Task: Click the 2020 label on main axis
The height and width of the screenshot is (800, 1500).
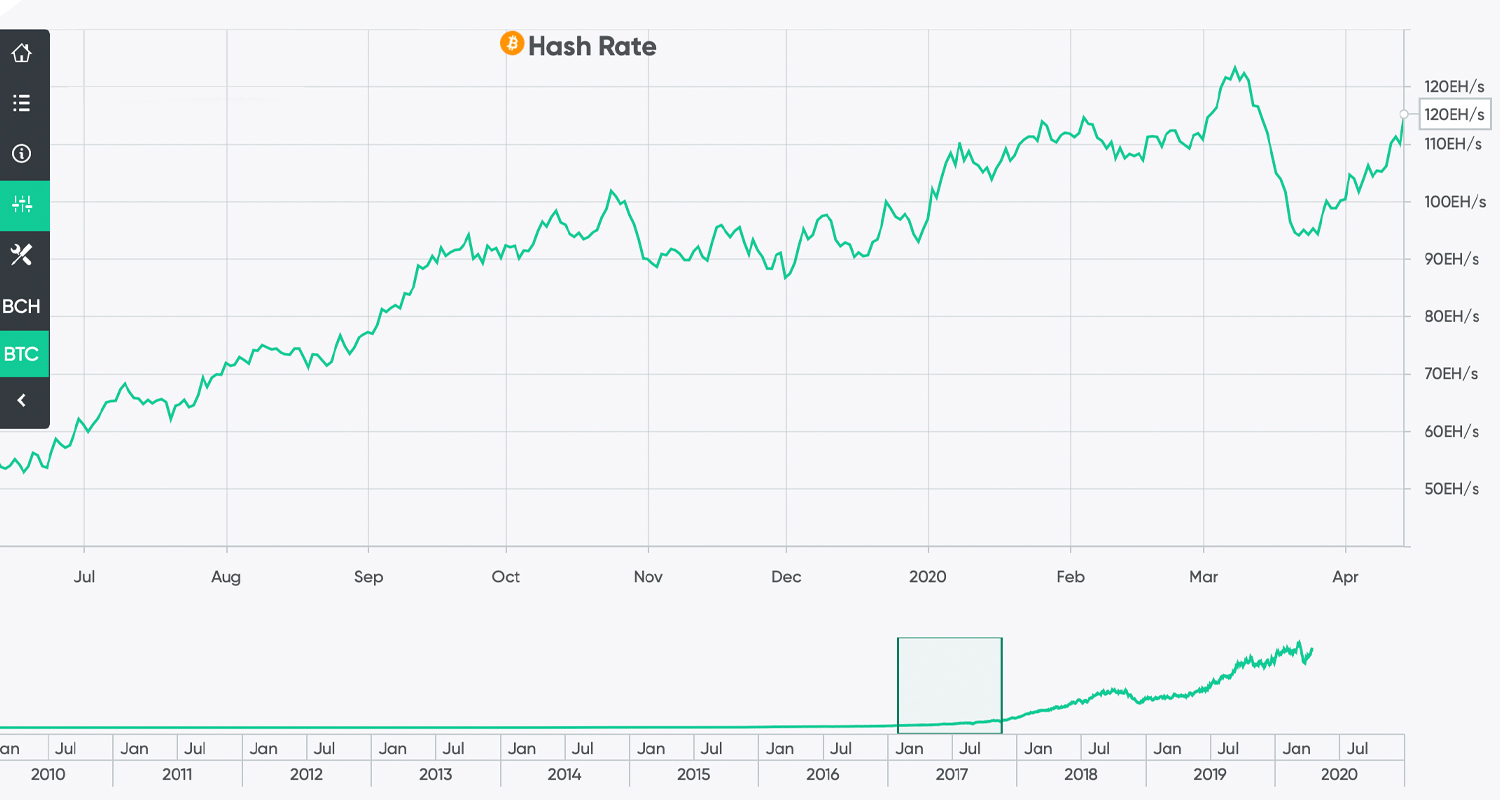Action: click(927, 577)
